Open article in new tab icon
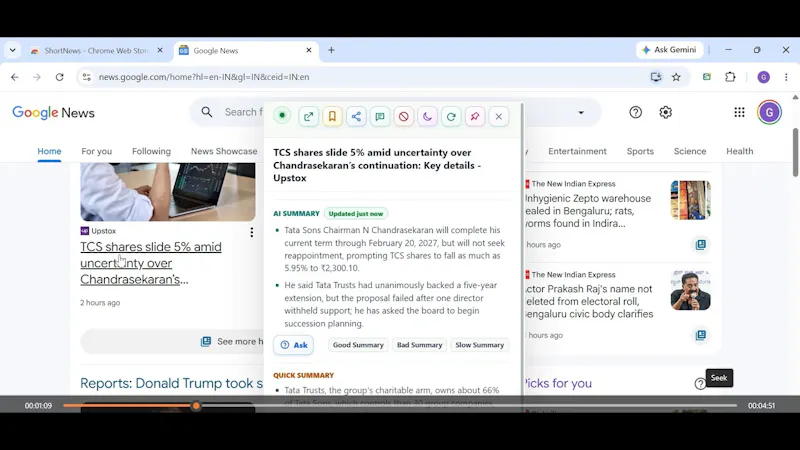Image resolution: width=800 pixels, height=450 pixels. (308, 117)
